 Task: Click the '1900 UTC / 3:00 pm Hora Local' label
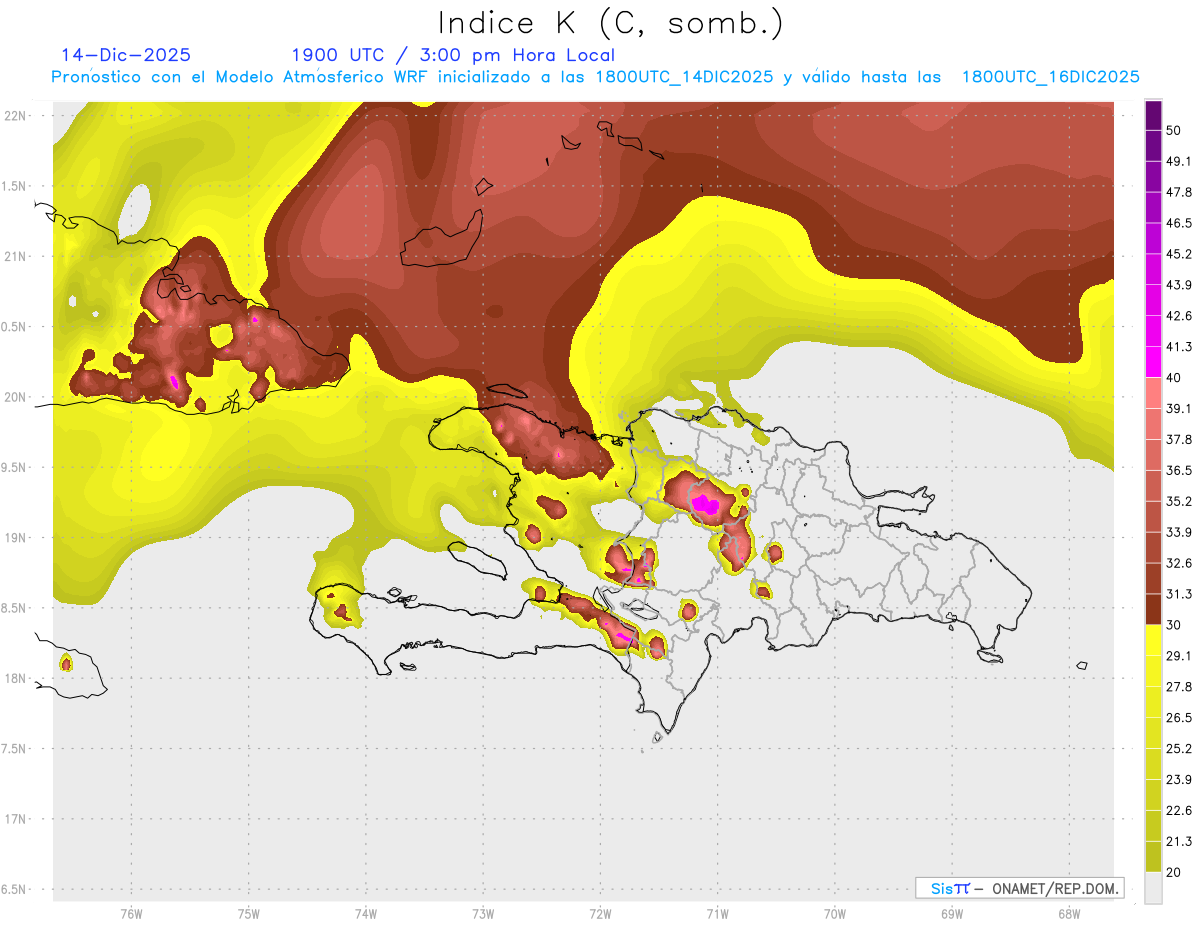(x=453, y=55)
